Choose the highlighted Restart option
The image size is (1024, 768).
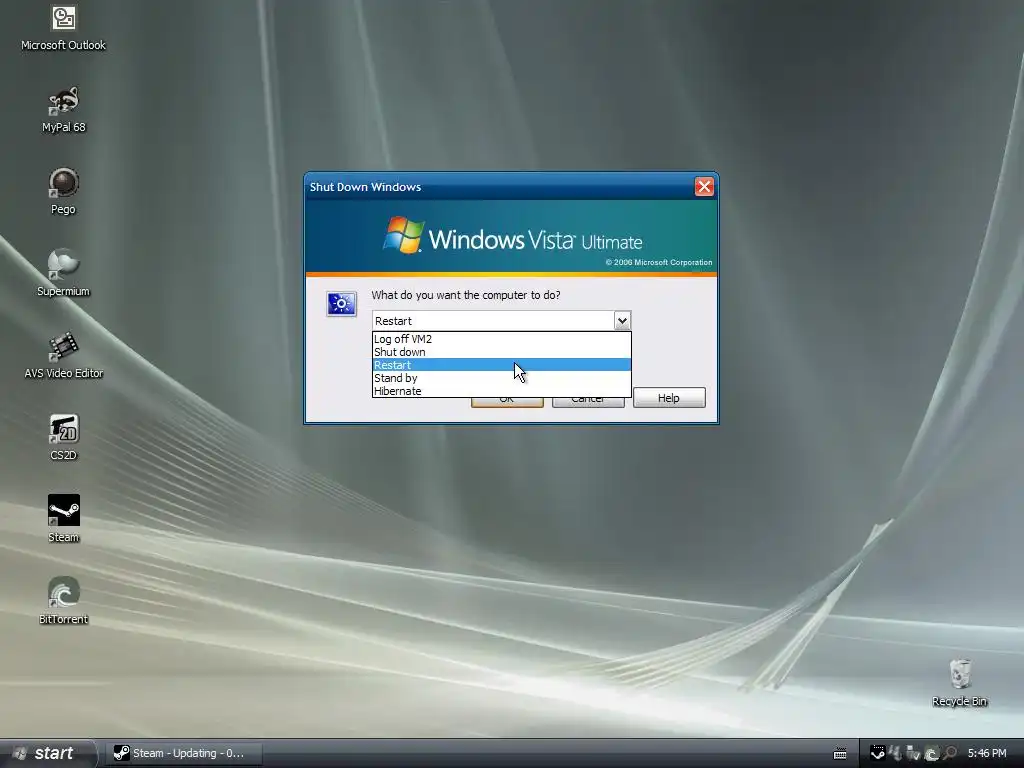click(x=502, y=365)
